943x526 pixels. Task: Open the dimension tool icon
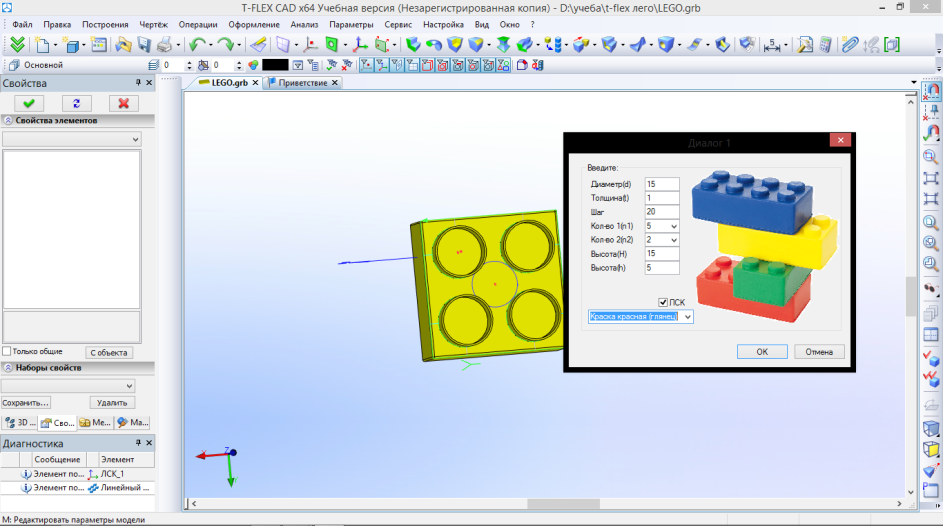pyautogui.click(x=772, y=45)
